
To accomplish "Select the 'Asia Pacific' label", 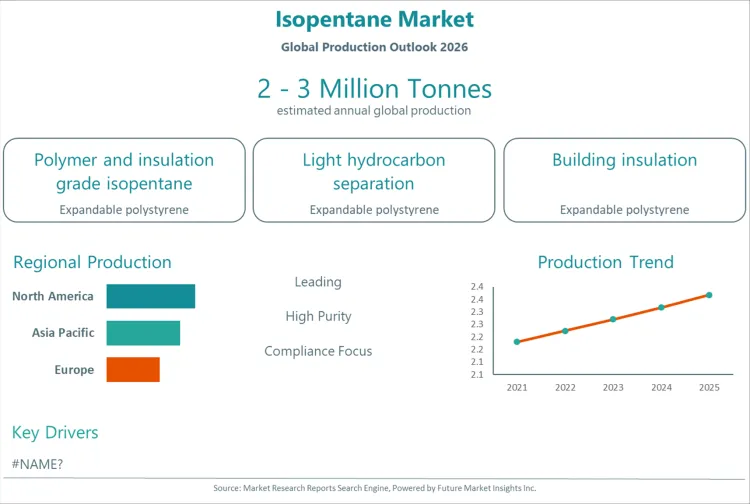I will pyautogui.click(x=63, y=333).
